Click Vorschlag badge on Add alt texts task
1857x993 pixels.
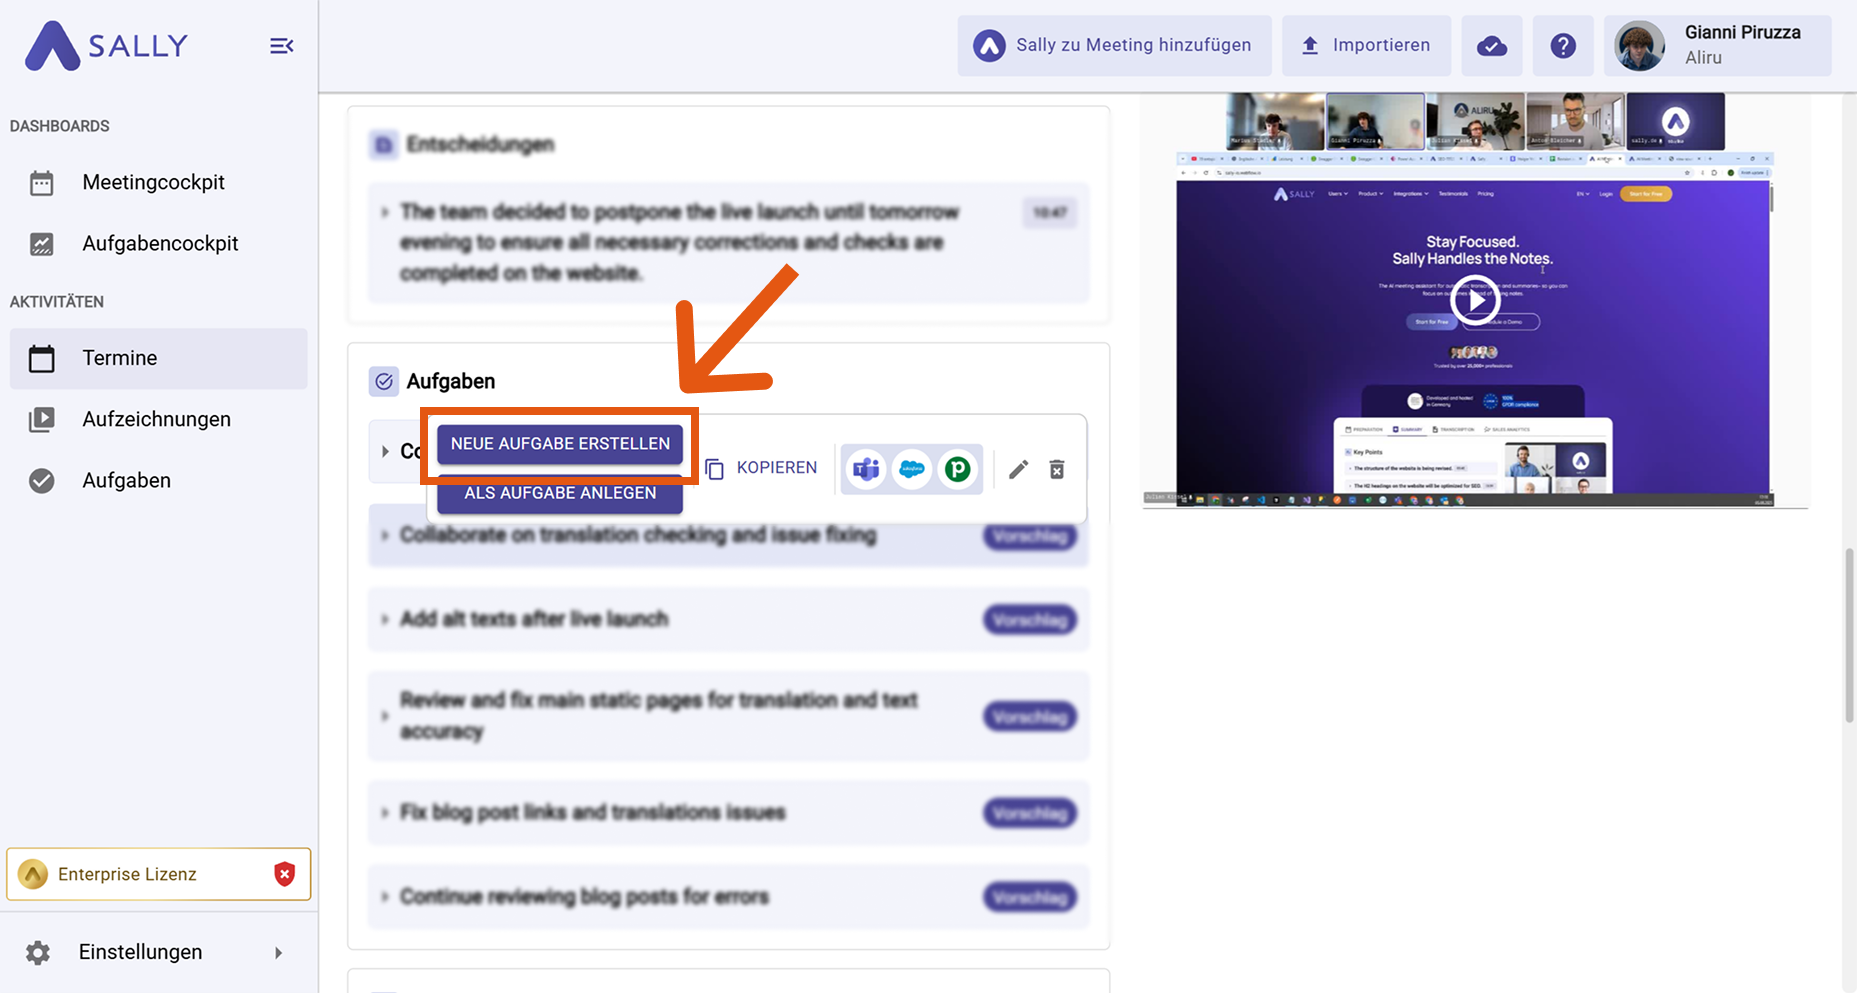click(x=1030, y=620)
